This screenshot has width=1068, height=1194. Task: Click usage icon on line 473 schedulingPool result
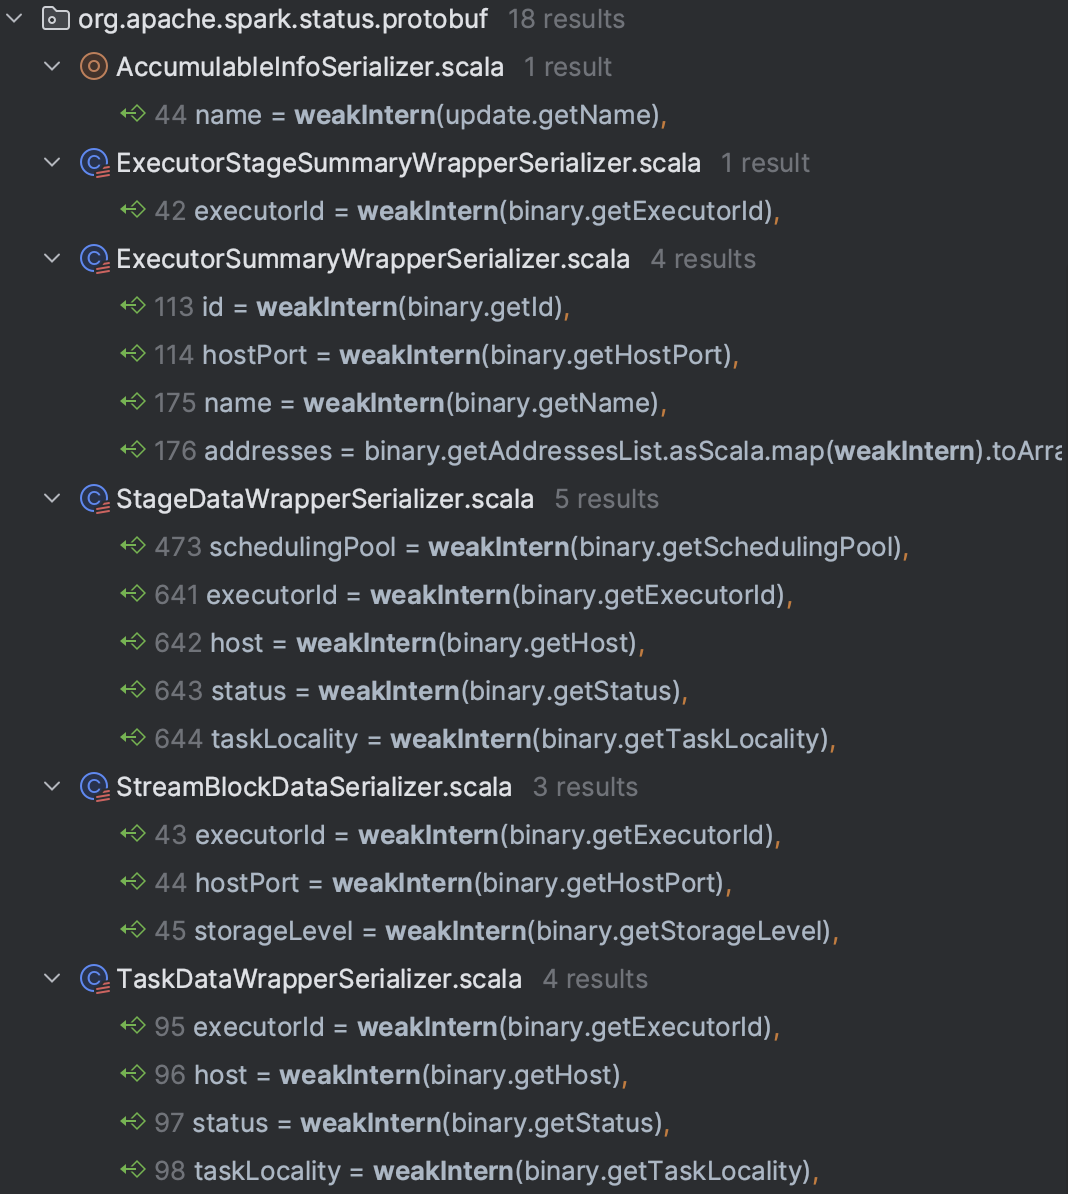(132, 545)
